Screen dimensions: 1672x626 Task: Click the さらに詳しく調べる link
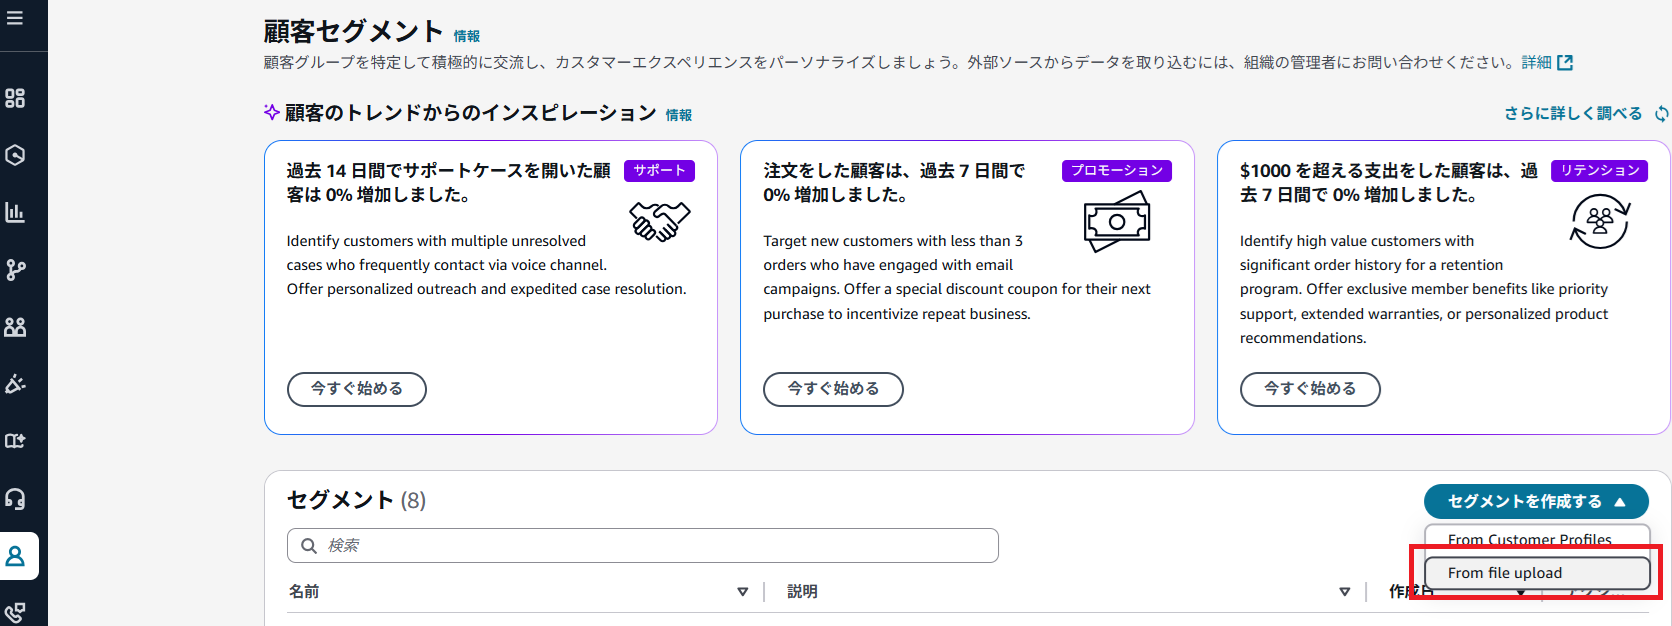point(1573,114)
